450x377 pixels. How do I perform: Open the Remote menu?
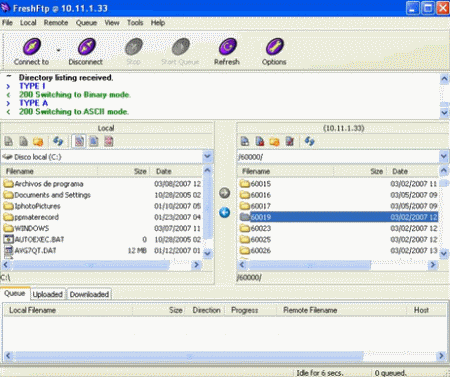[x=56, y=23]
